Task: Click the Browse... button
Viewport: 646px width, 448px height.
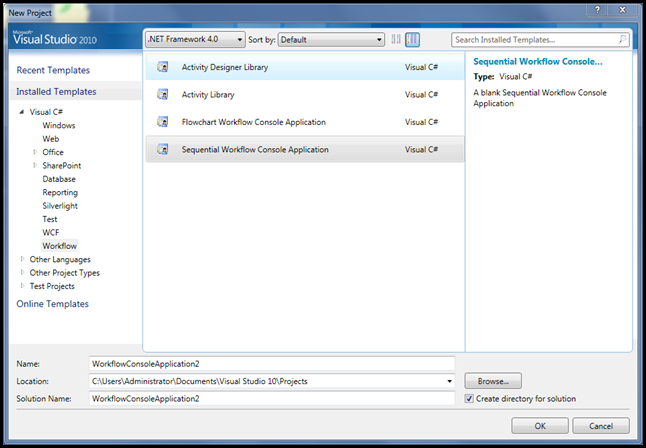Action: tap(493, 381)
